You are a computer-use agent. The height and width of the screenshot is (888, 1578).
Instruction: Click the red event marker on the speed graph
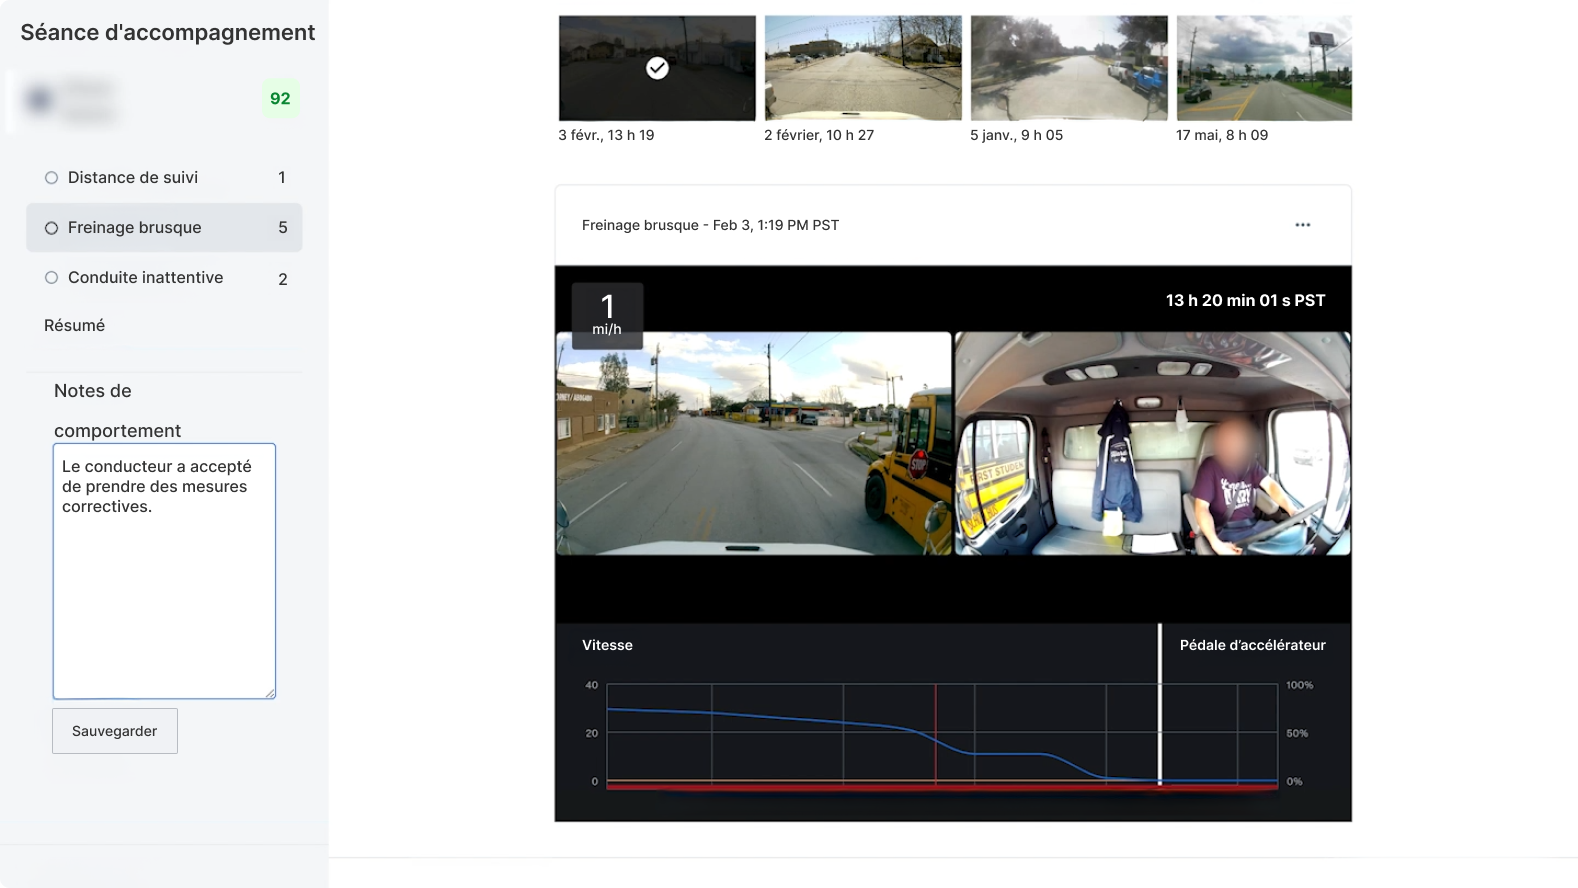click(x=936, y=735)
